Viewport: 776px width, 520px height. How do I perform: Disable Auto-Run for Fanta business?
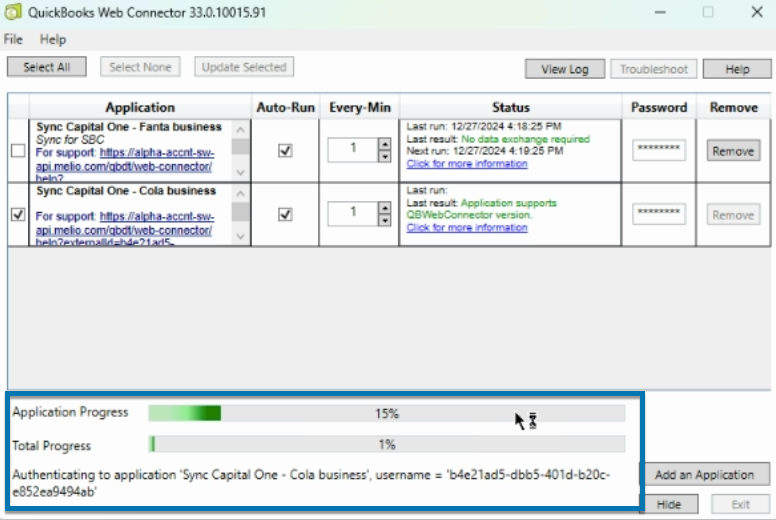(285, 151)
